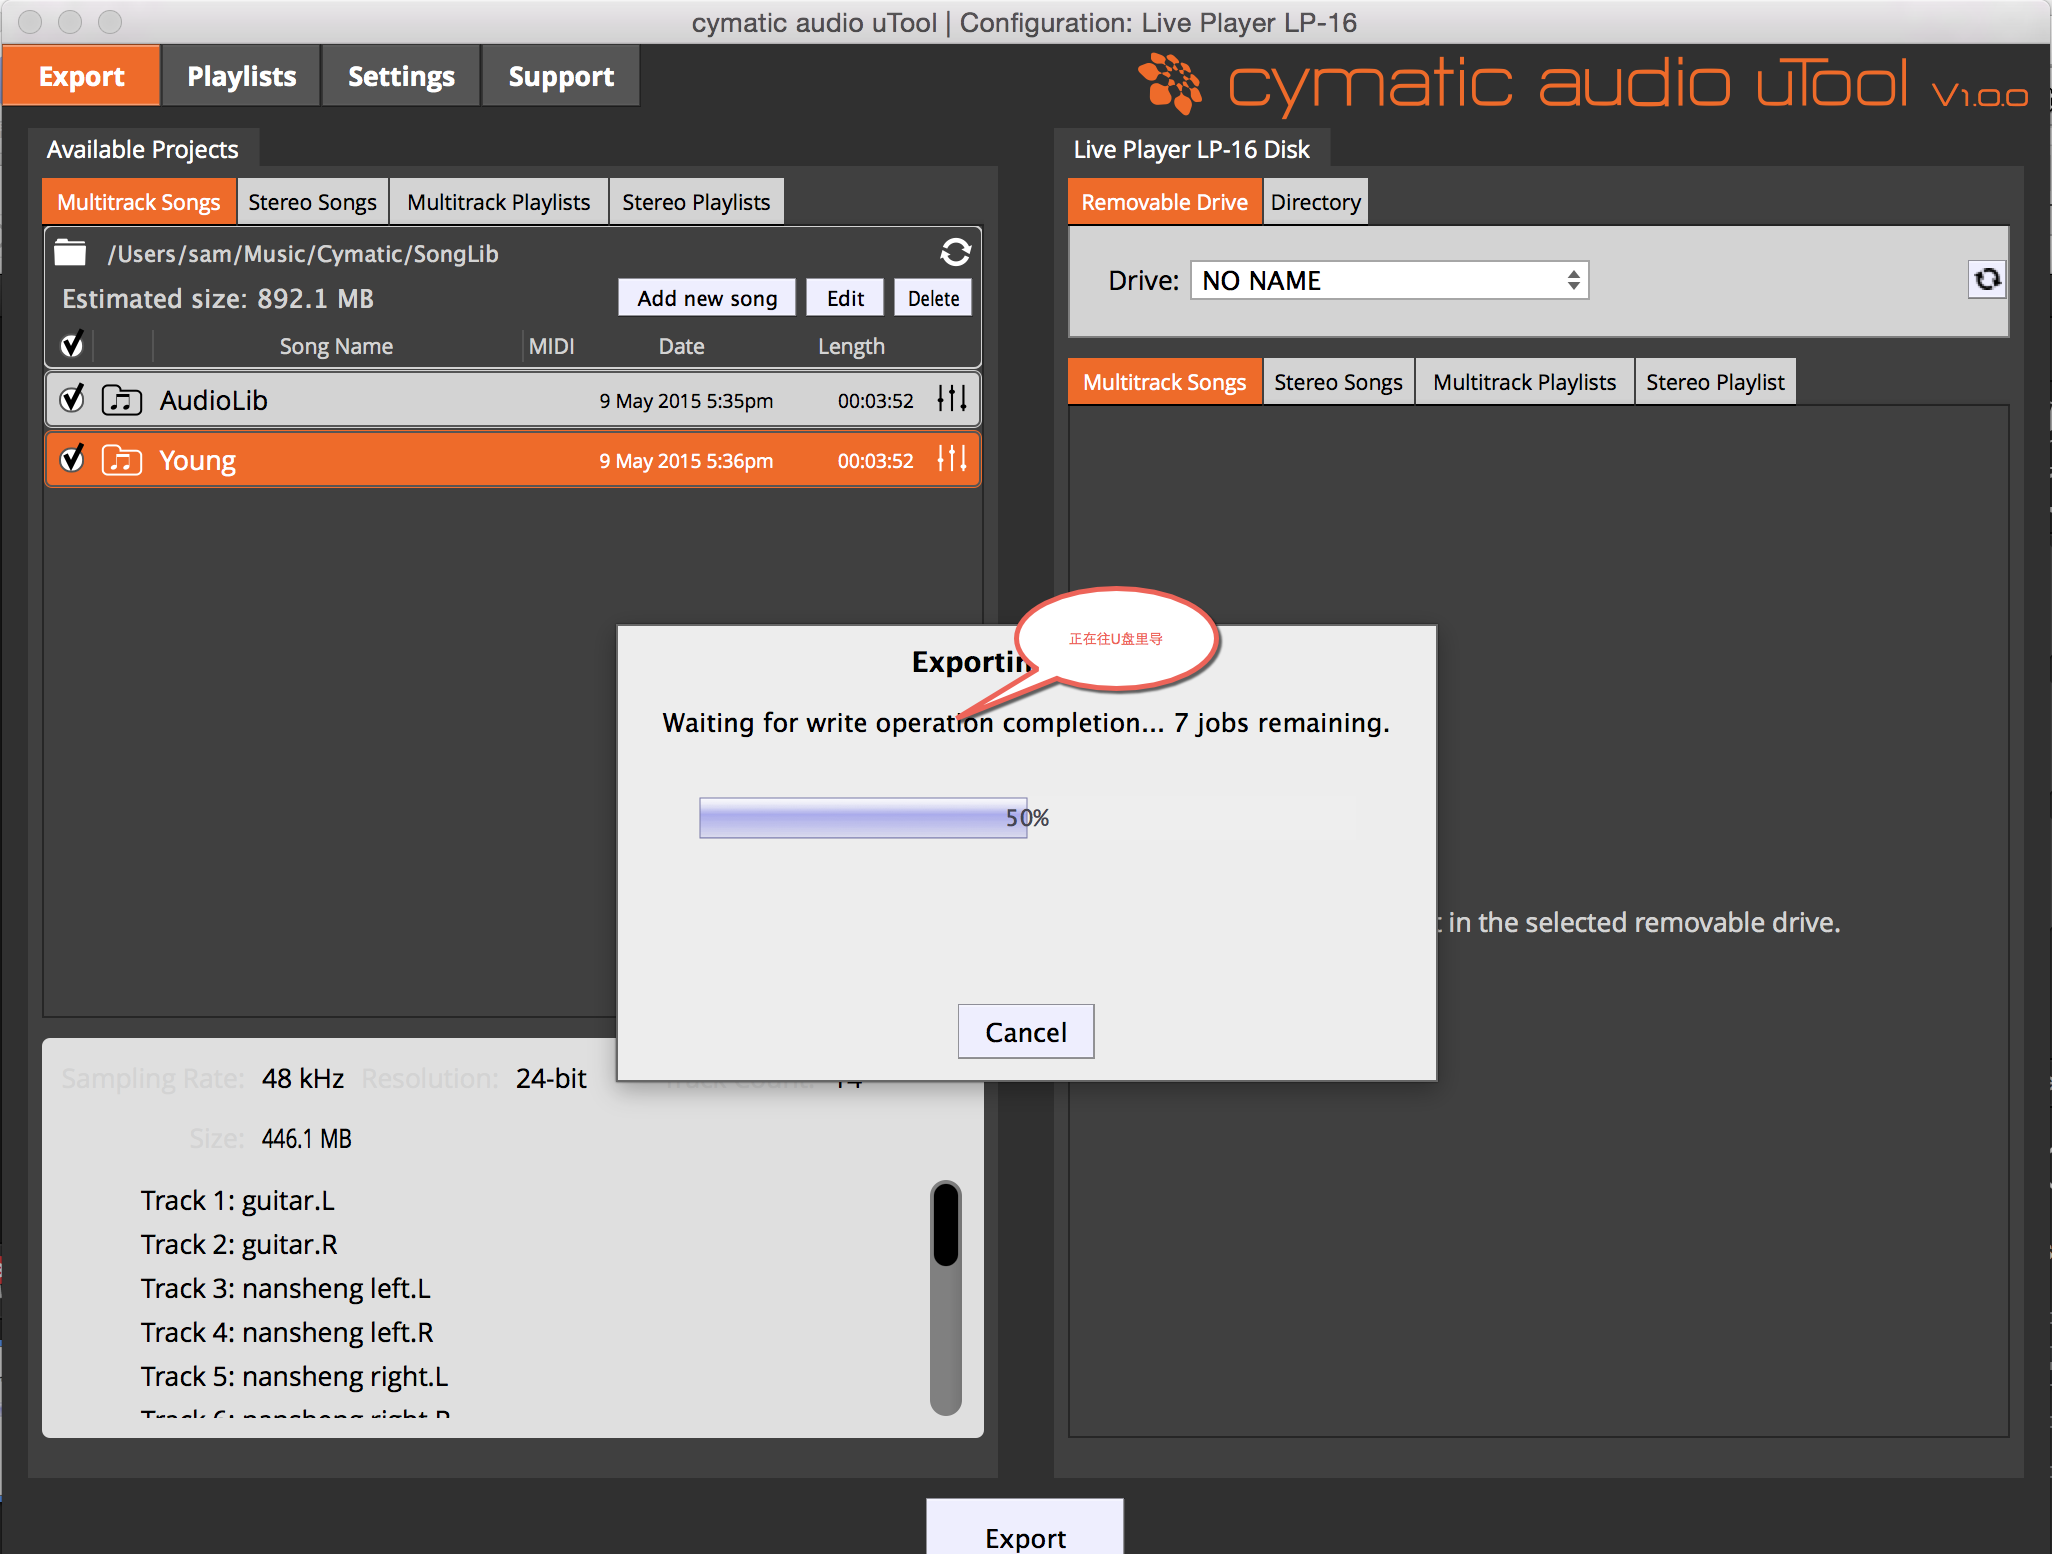Click the Song Name column header
This screenshot has height=1554, width=2052.
coord(336,346)
